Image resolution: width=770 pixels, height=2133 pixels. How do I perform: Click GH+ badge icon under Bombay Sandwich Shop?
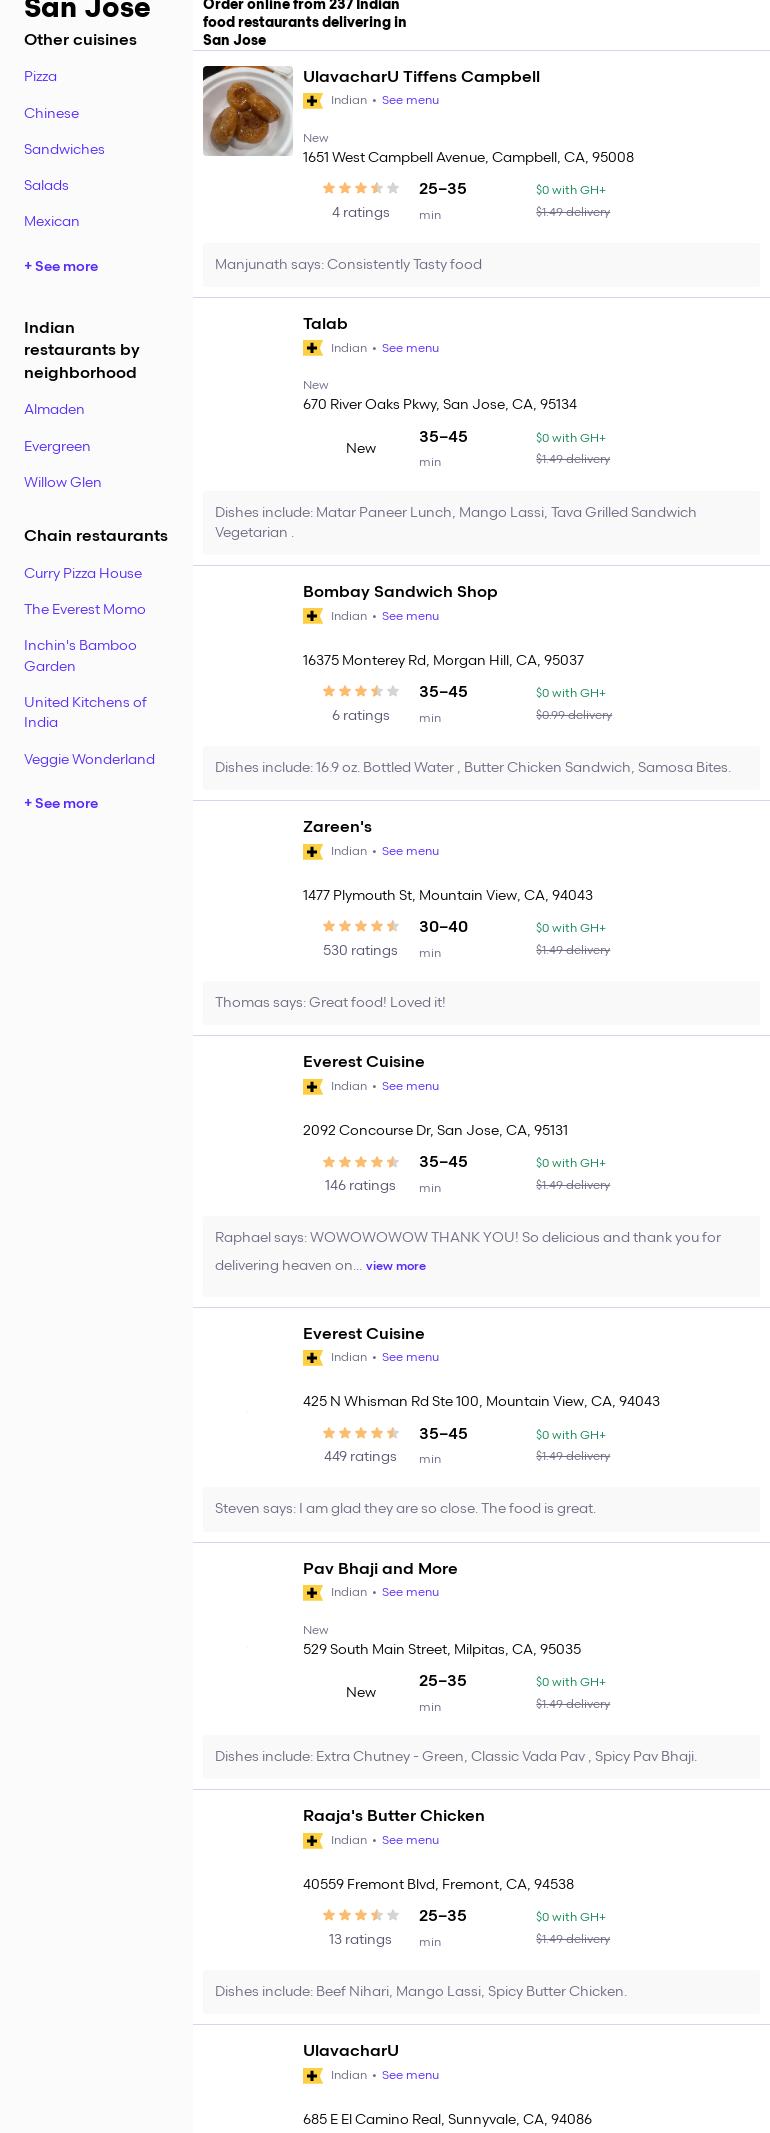click(313, 616)
